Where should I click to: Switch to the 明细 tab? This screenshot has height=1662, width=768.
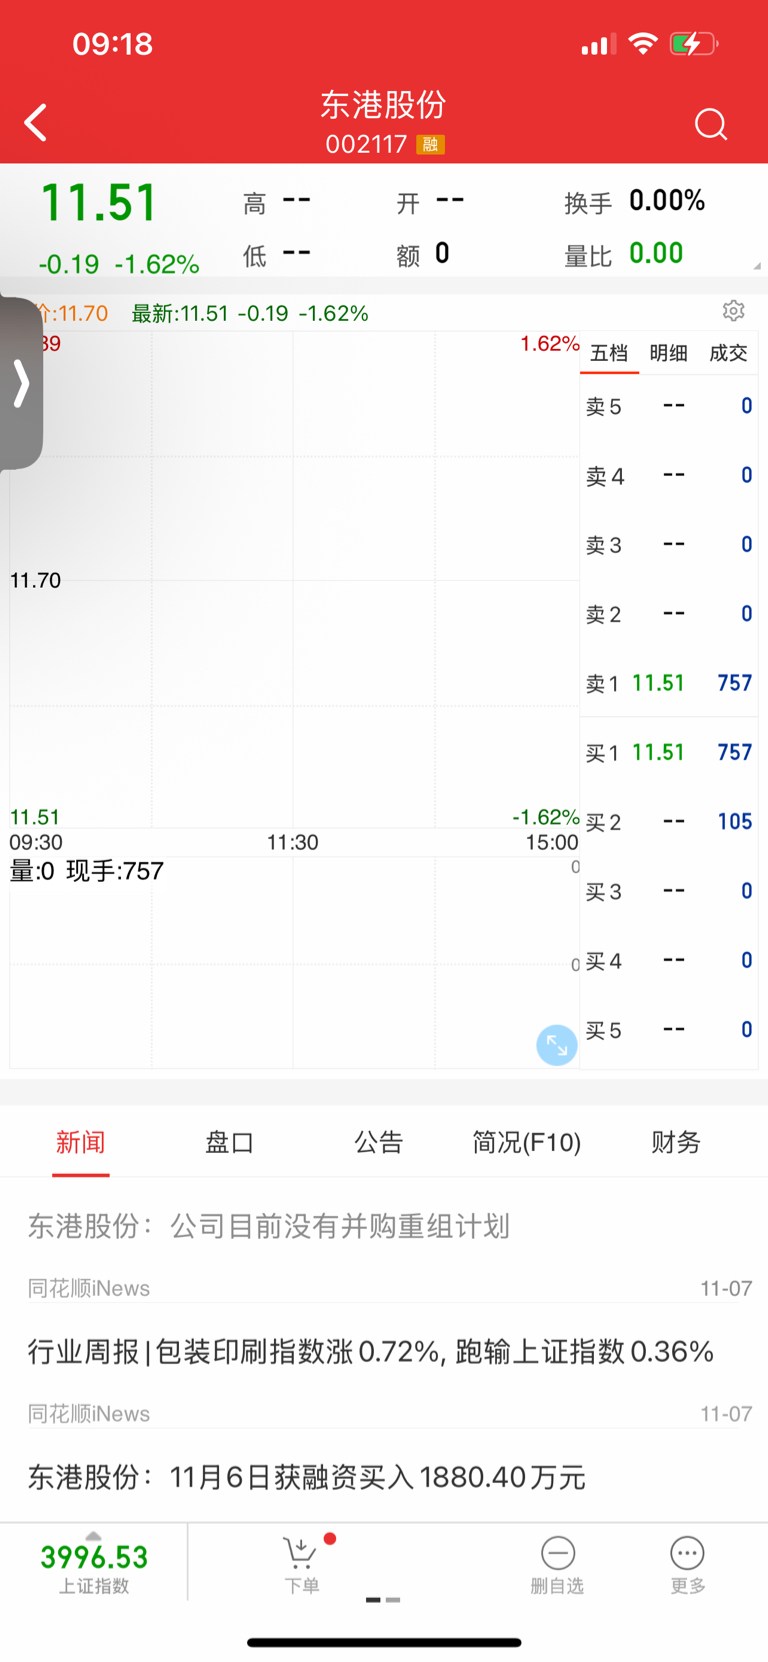[668, 353]
